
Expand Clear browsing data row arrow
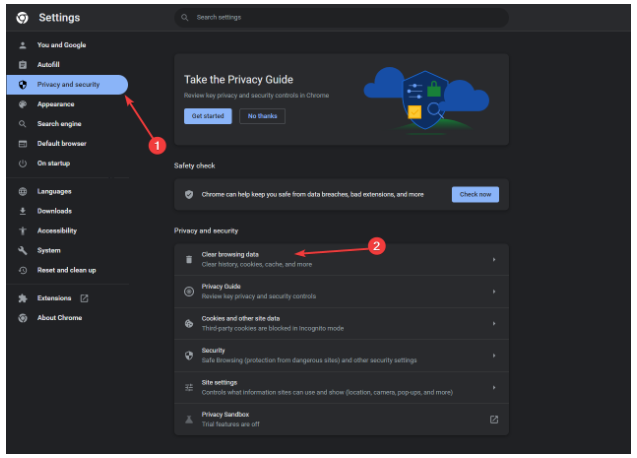click(494, 260)
